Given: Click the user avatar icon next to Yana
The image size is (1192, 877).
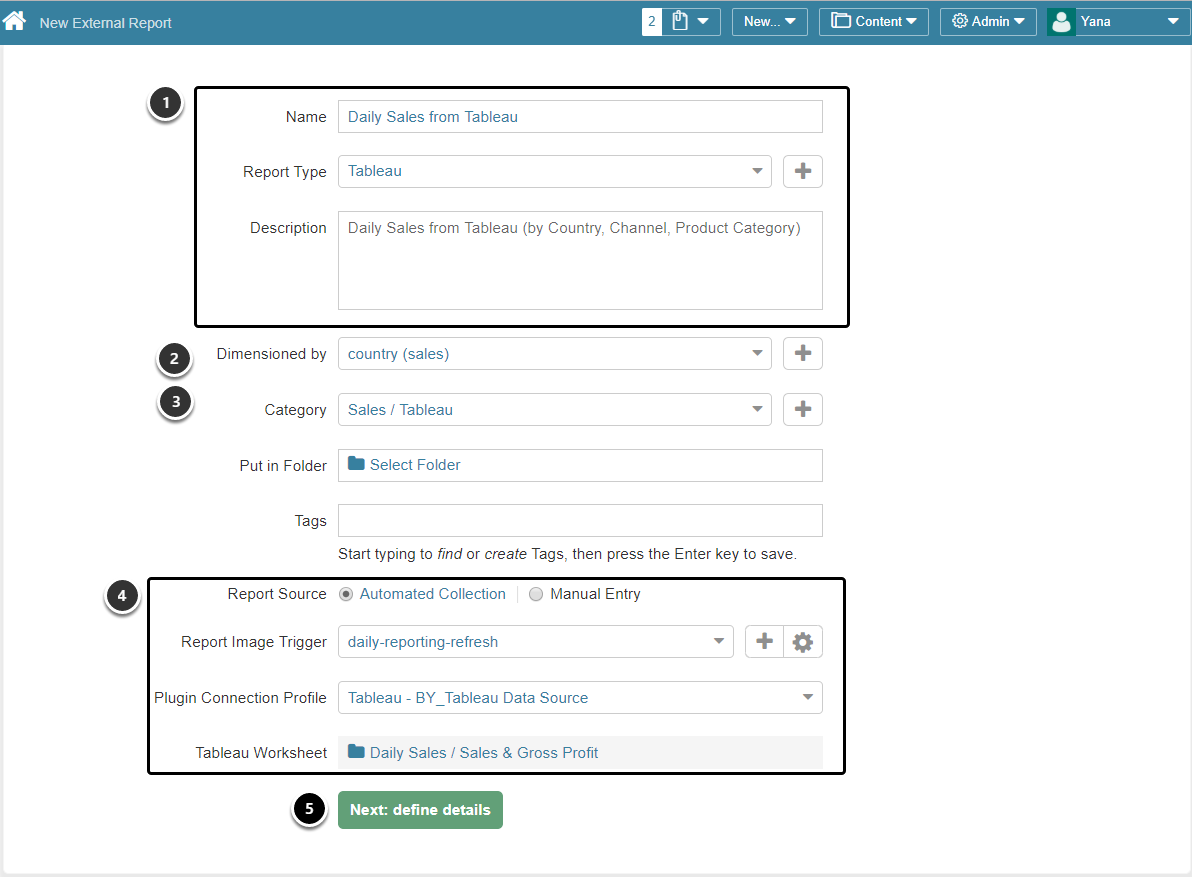Looking at the screenshot, I should [x=1060, y=21].
